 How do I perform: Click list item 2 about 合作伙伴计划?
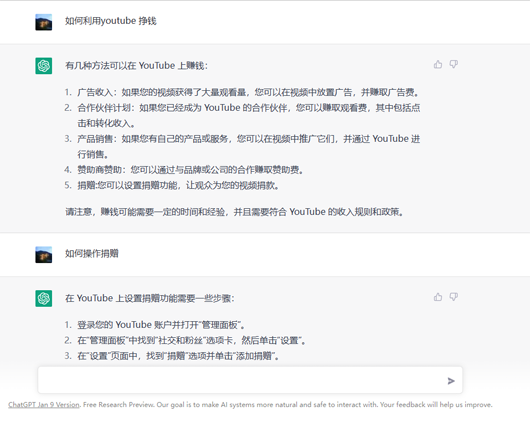(x=242, y=115)
